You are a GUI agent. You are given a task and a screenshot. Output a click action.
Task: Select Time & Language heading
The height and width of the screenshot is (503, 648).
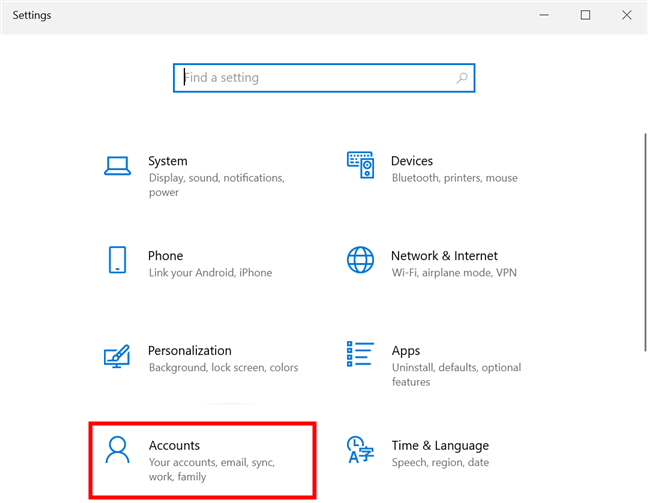pos(440,446)
